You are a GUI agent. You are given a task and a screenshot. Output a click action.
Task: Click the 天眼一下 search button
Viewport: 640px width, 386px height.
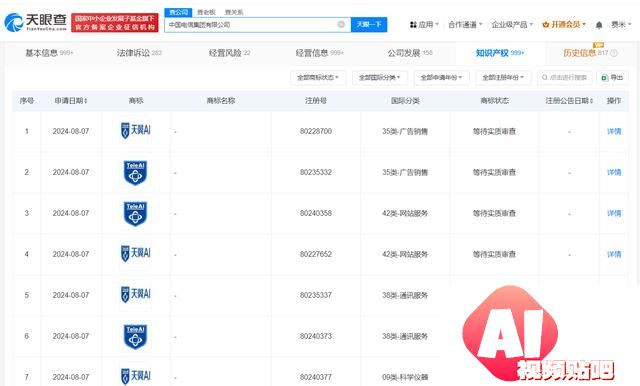click(x=369, y=25)
